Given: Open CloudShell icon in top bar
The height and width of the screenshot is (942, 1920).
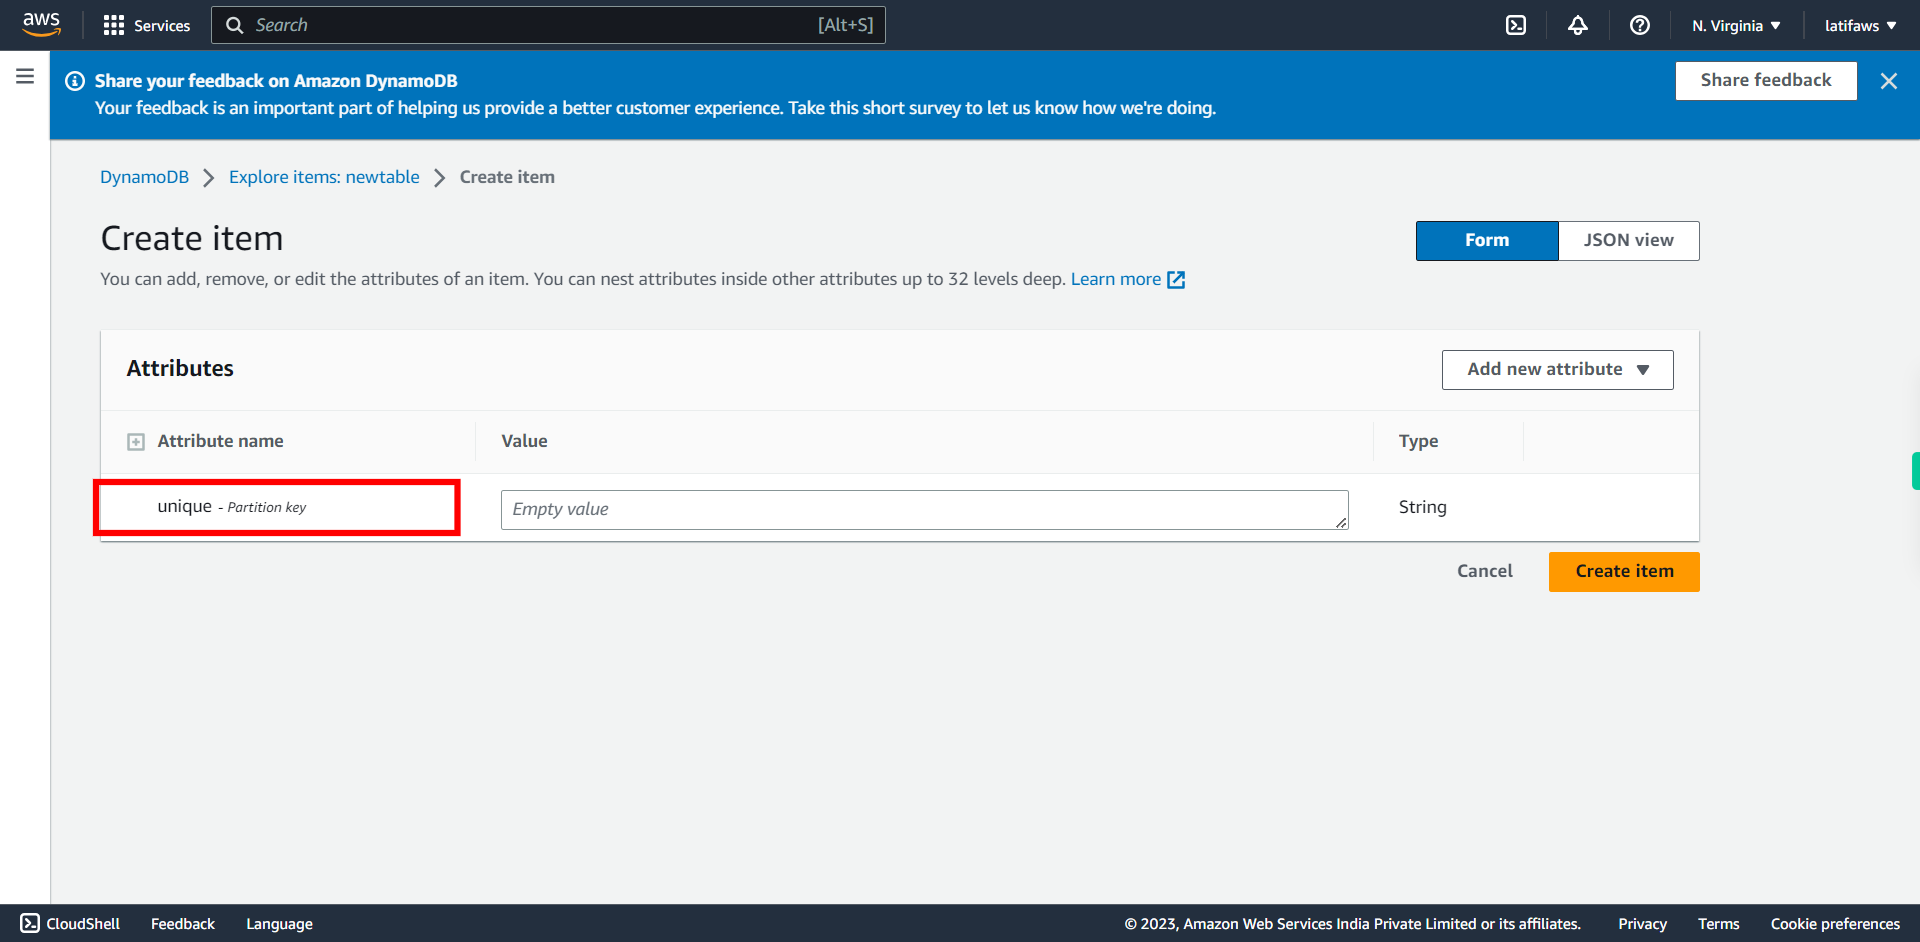Looking at the screenshot, I should pos(1516,25).
